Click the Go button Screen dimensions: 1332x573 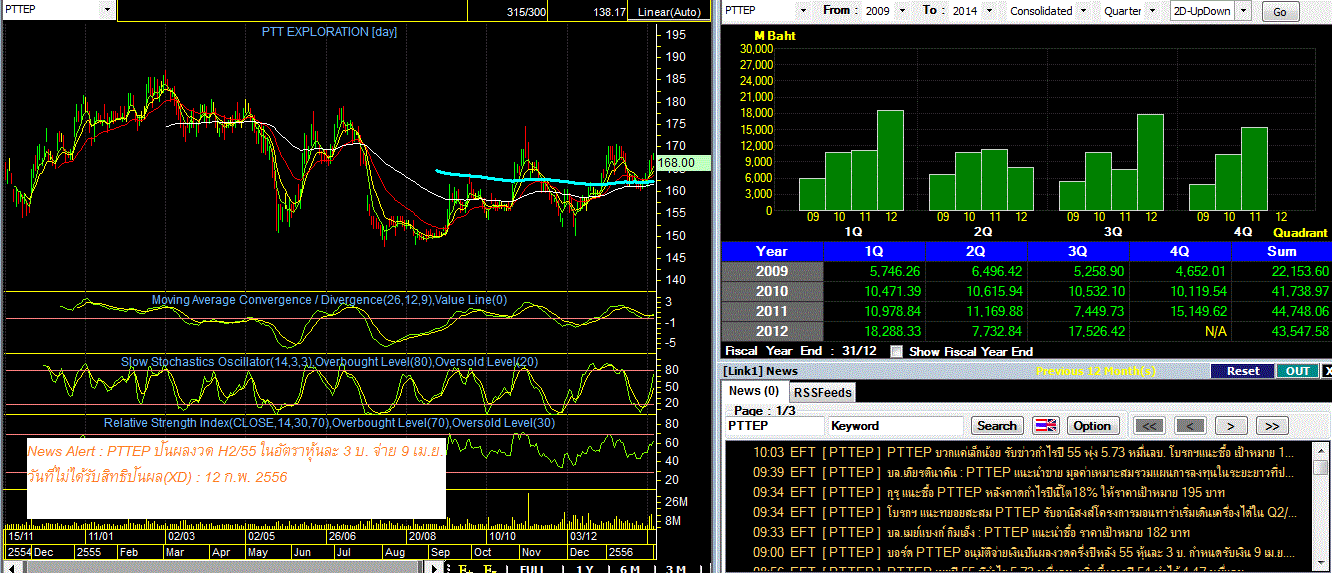pos(1280,12)
